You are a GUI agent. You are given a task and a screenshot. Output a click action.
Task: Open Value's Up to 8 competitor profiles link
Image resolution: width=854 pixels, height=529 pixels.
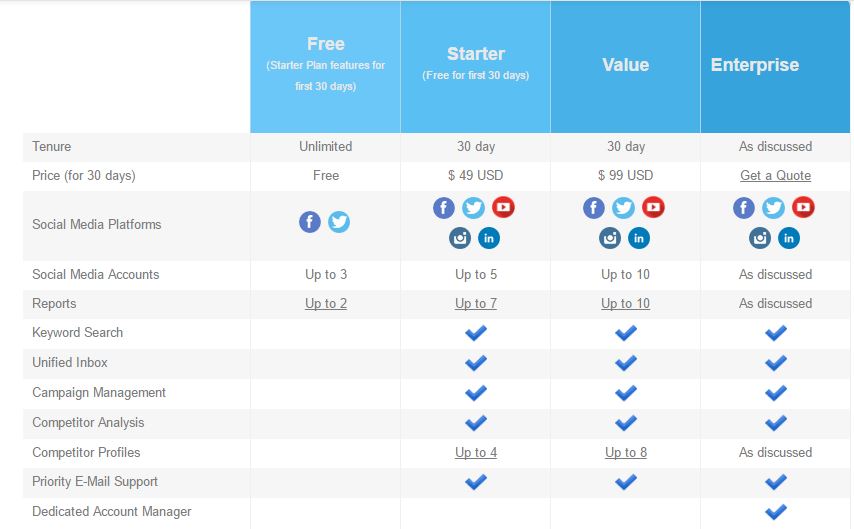(x=626, y=452)
